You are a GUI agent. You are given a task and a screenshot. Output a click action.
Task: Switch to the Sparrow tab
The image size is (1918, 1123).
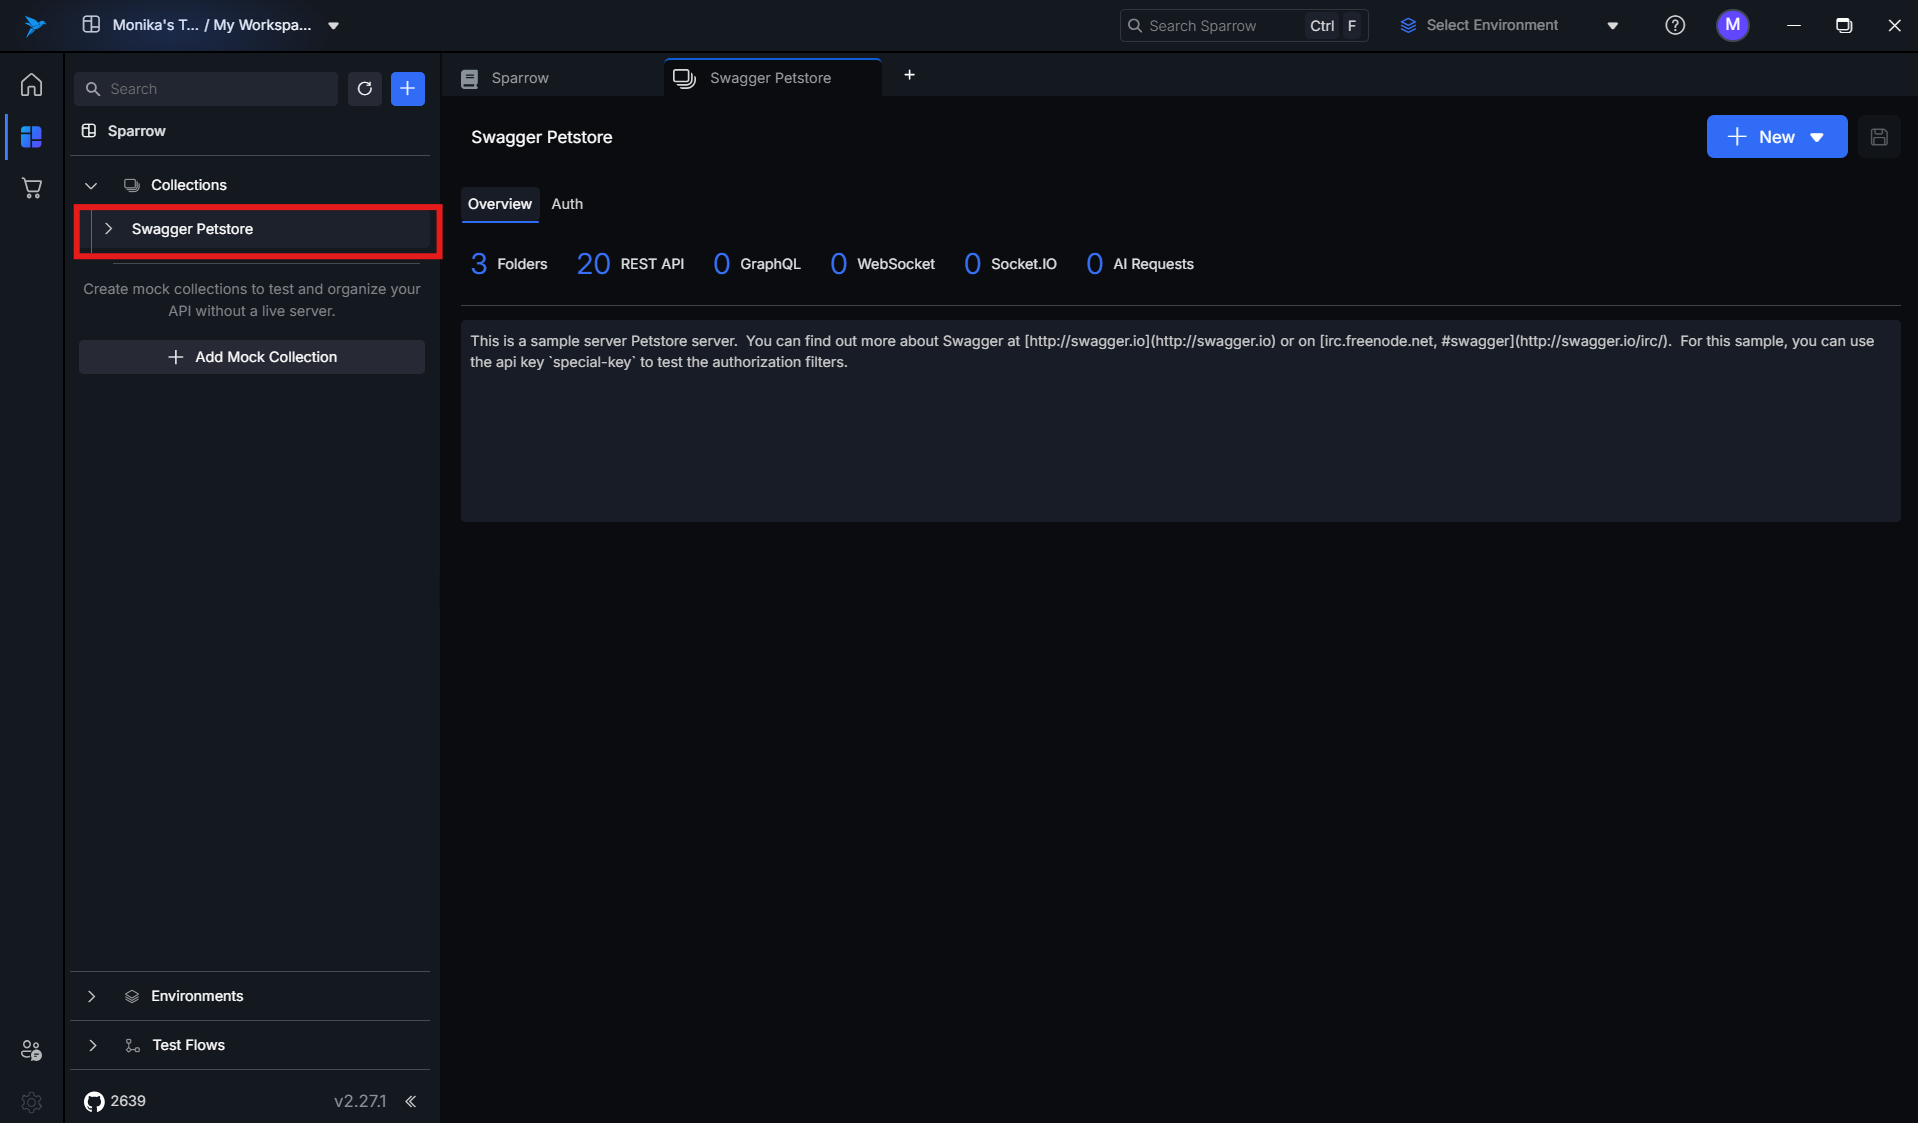click(x=553, y=78)
